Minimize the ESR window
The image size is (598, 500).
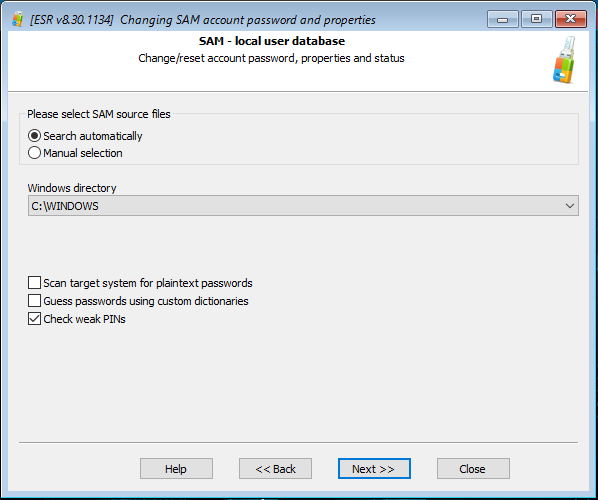503,19
